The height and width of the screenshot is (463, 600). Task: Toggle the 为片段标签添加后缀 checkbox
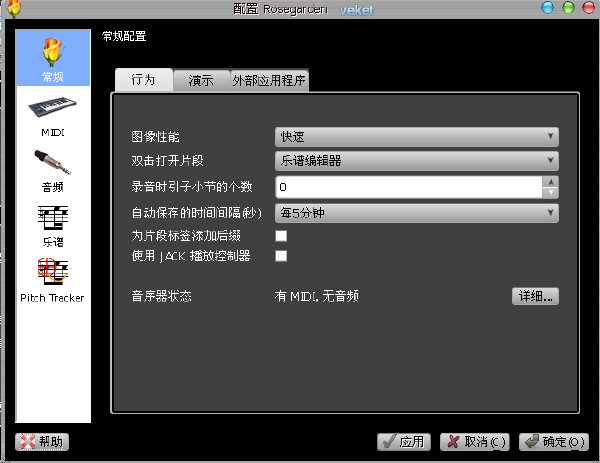pyautogui.click(x=281, y=236)
